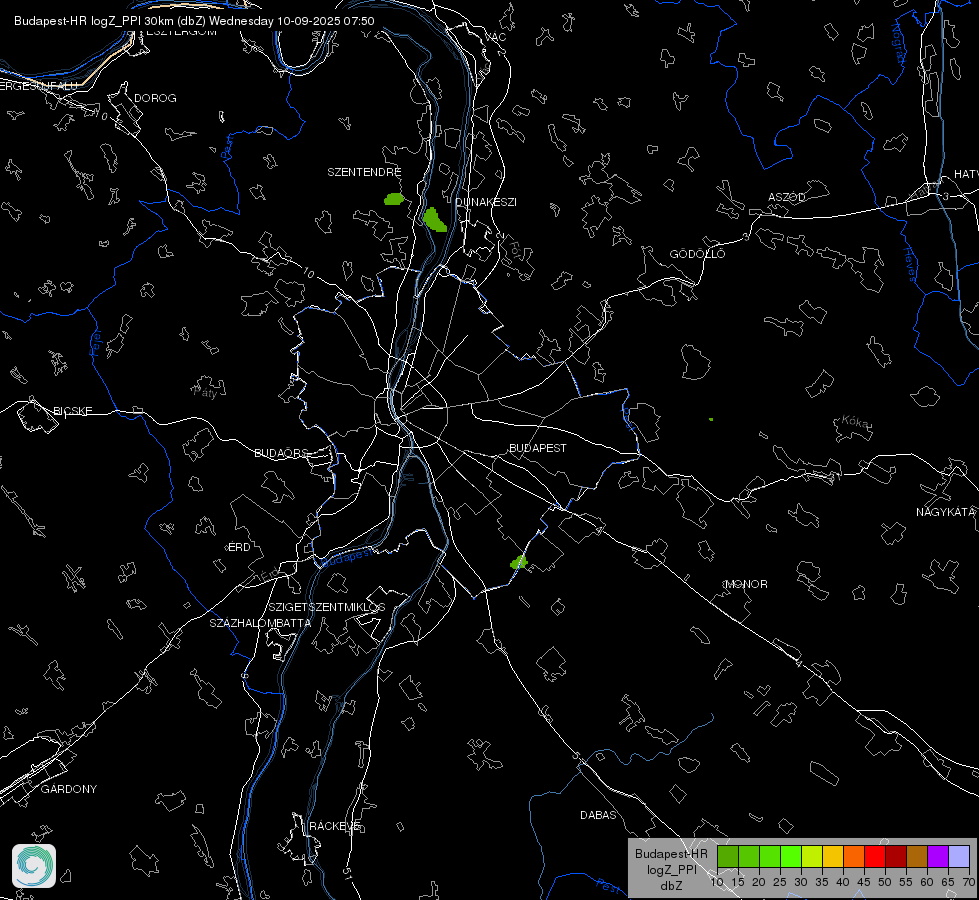Click the blue Fejér county label

[96, 343]
